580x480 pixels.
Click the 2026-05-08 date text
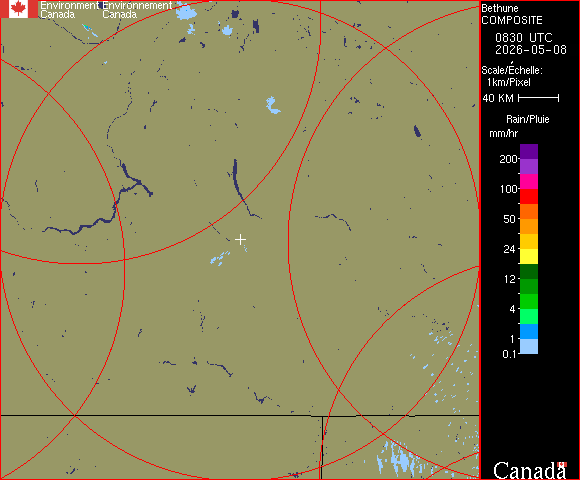tap(531, 50)
